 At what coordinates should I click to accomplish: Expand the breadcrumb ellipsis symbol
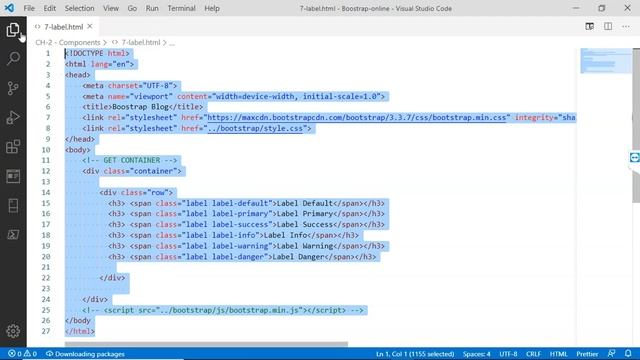tap(172, 42)
